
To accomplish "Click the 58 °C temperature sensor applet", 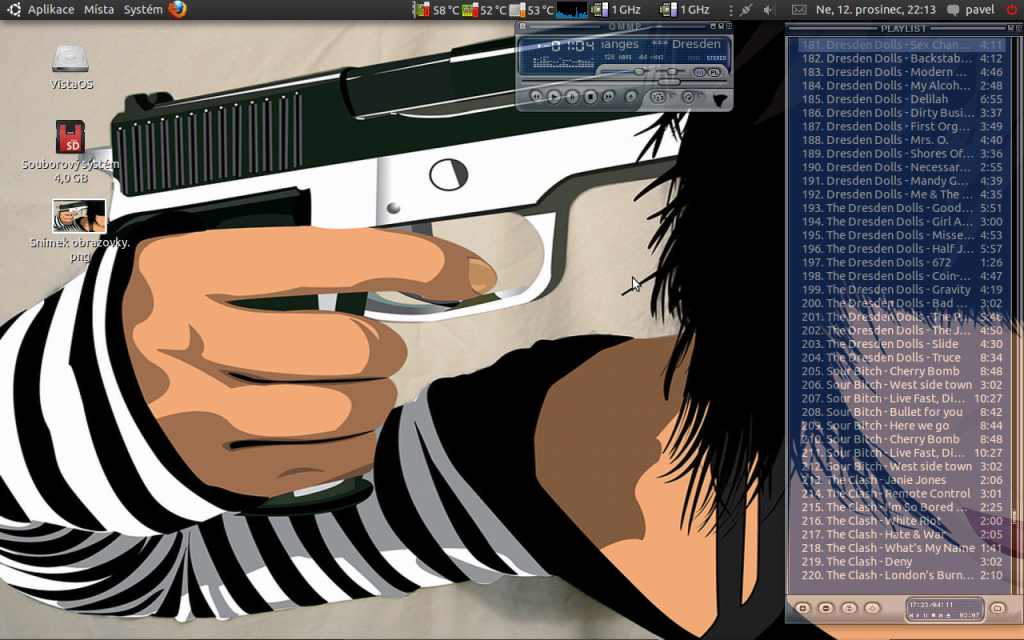I will coord(436,10).
